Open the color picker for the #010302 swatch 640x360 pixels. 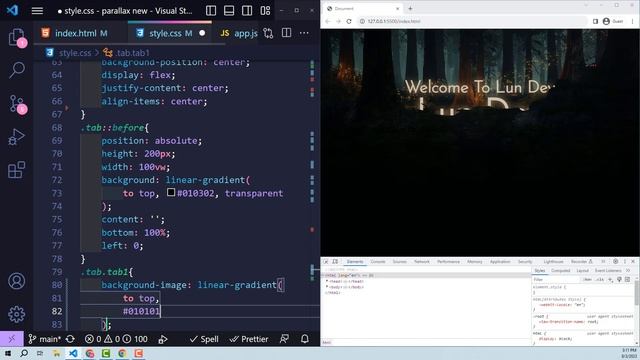coord(171,192)
